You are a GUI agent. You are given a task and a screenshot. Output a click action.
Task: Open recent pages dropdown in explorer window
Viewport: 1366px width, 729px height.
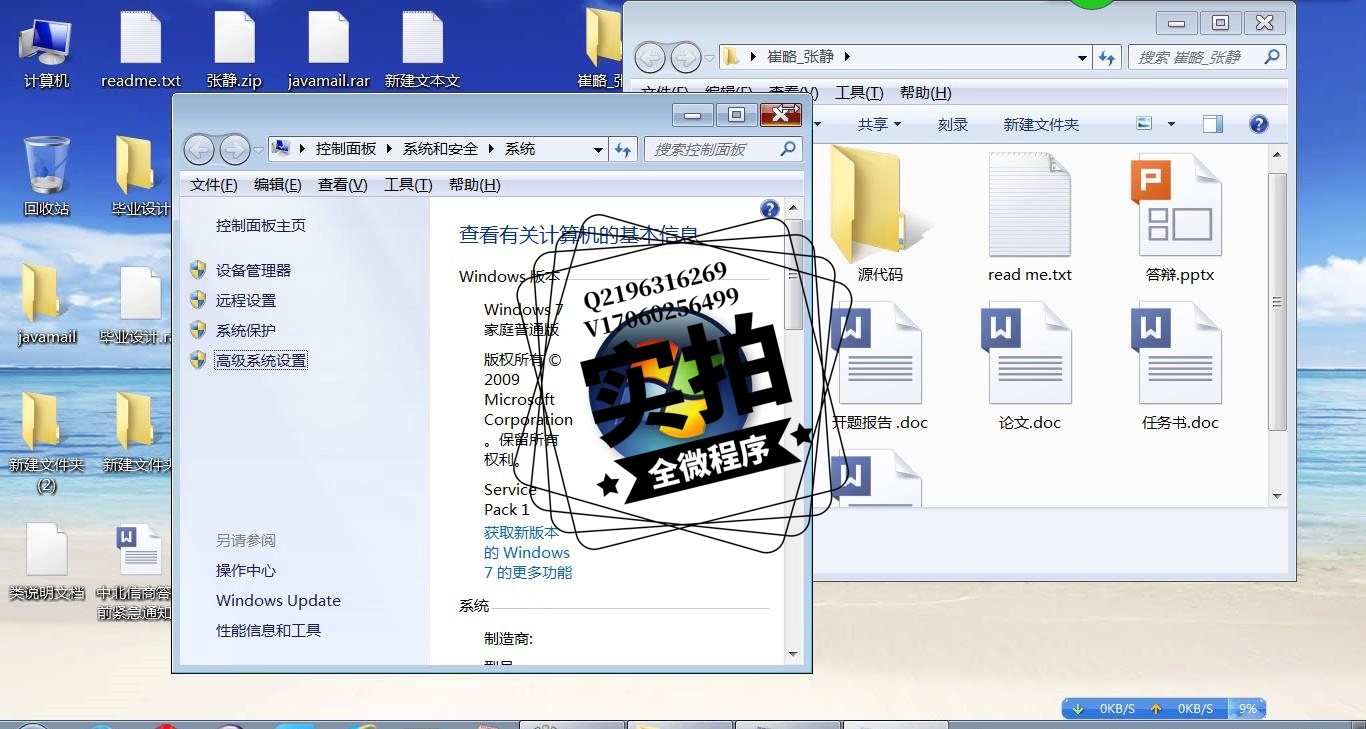(x=709, y=57)
